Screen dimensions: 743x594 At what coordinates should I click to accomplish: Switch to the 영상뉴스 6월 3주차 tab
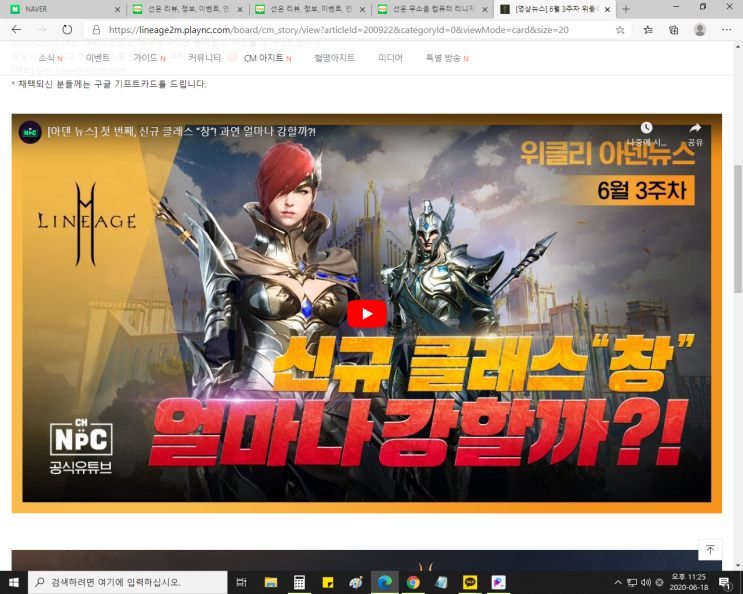pos(554,9)
